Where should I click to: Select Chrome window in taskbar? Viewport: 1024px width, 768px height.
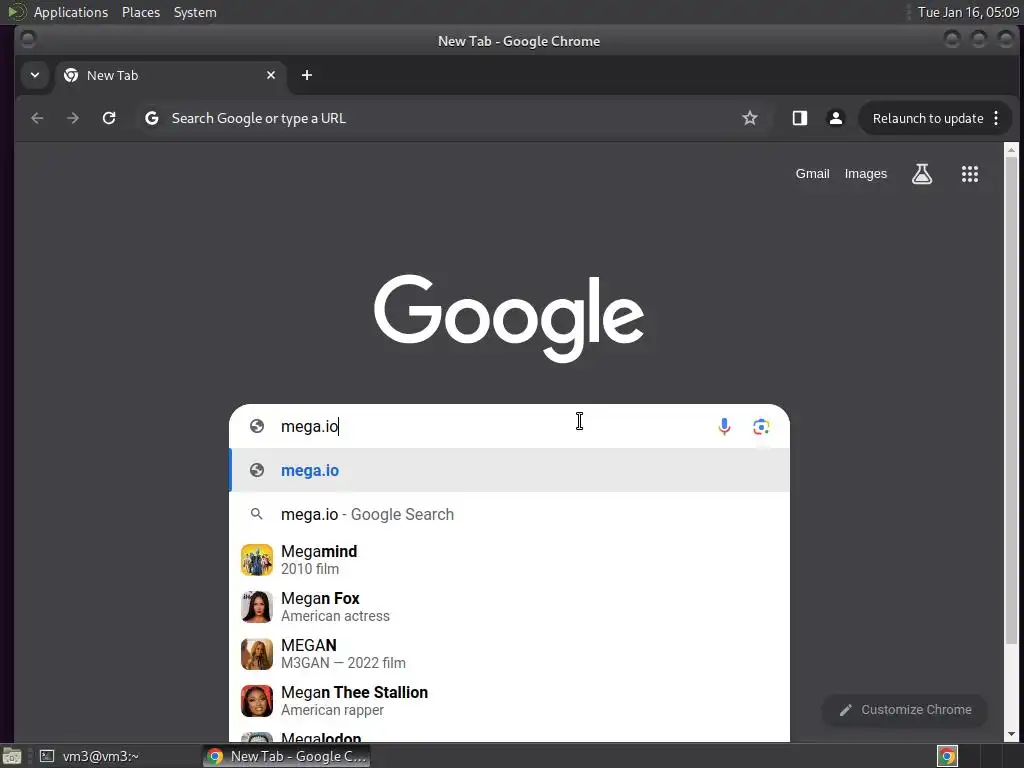[287, 756]
